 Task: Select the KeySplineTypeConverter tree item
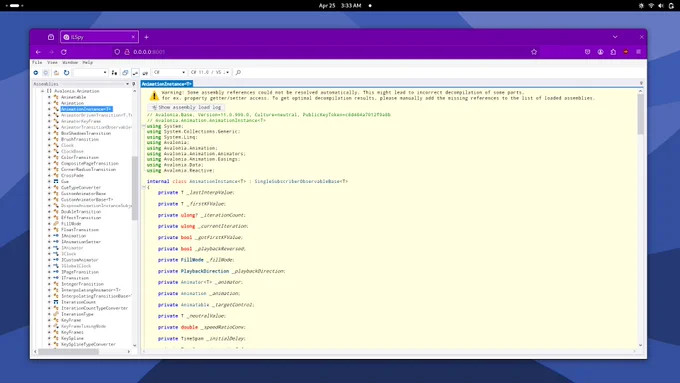(88, 344)
